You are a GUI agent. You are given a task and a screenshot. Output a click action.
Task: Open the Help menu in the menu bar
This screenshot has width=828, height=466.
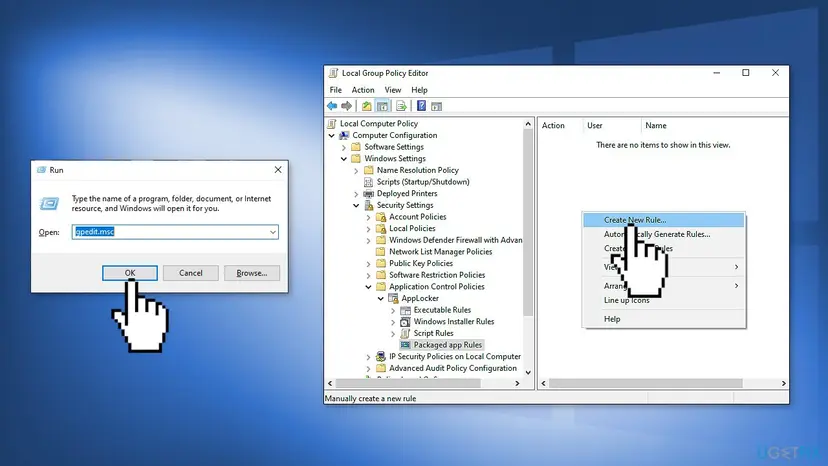[x=419, y=90]
